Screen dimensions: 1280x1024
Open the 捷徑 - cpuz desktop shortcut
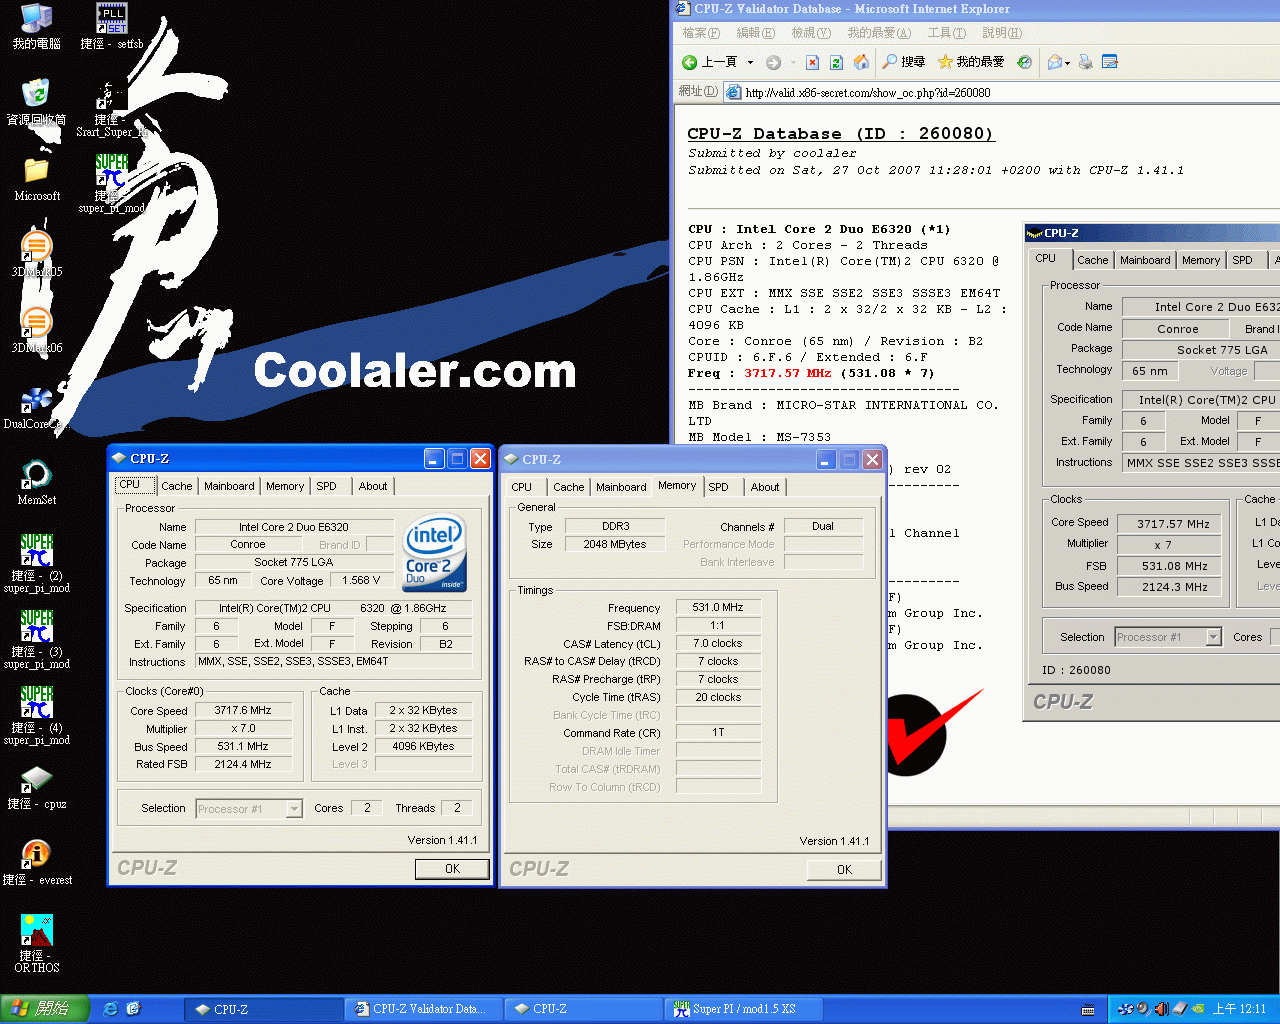coord(37,786)
